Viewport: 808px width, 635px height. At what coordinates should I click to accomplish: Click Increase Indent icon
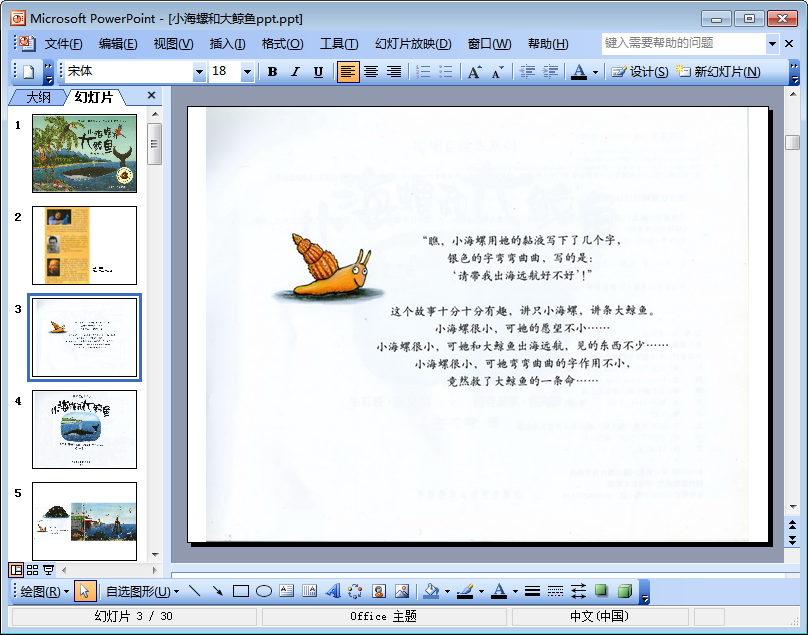(x=550, y=72)
